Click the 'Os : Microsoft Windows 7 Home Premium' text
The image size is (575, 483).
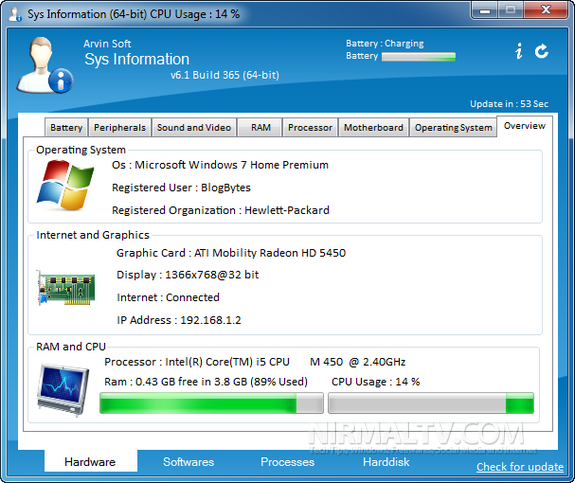(220, 165)
